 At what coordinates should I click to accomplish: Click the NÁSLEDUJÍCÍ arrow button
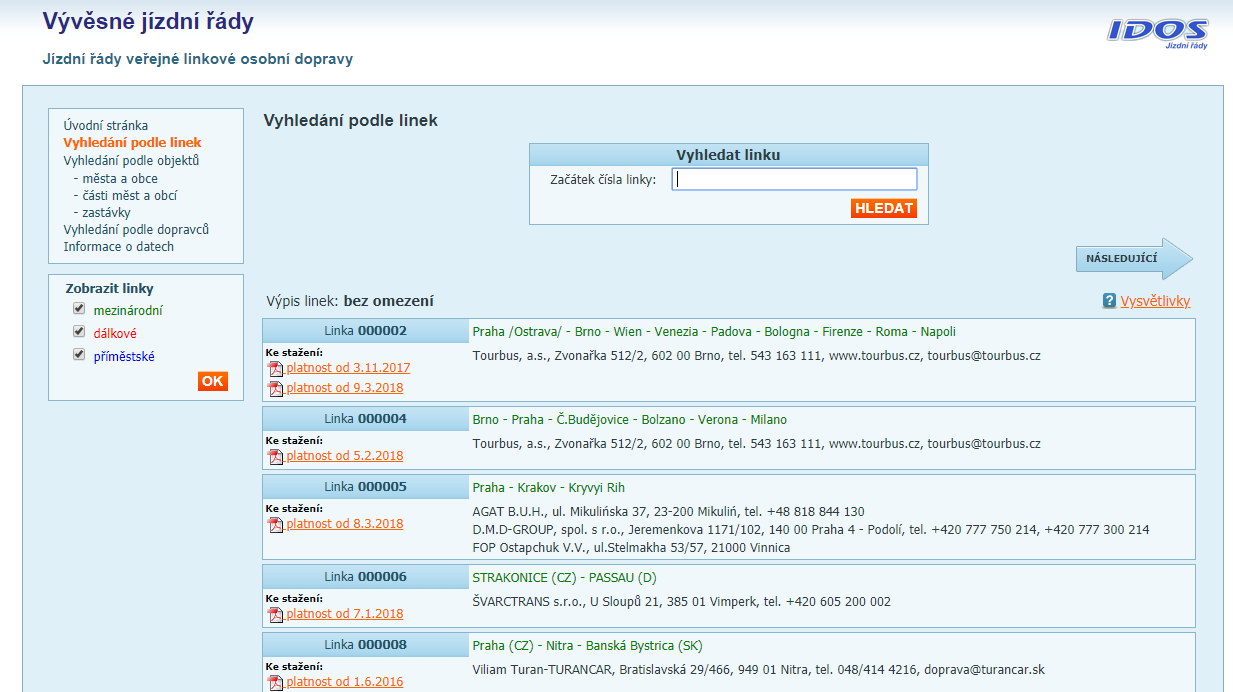[1134, 259]
